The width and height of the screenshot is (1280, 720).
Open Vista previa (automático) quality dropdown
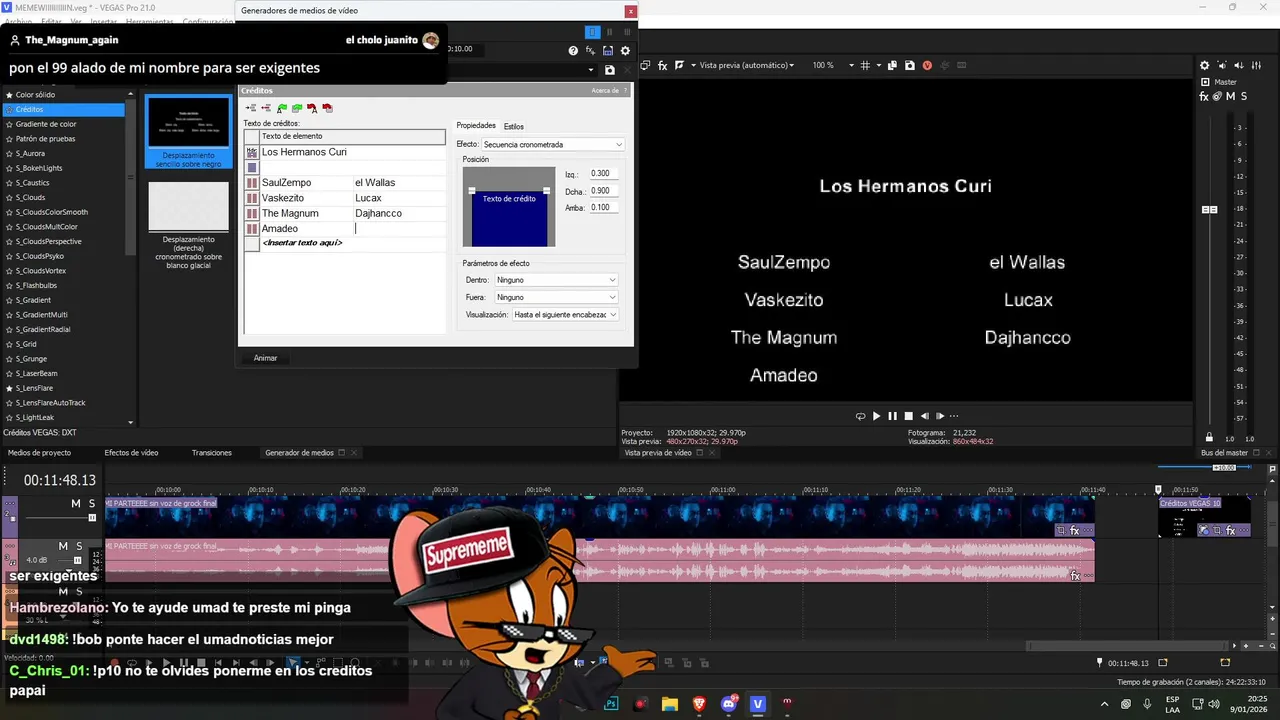click(746, 65)
